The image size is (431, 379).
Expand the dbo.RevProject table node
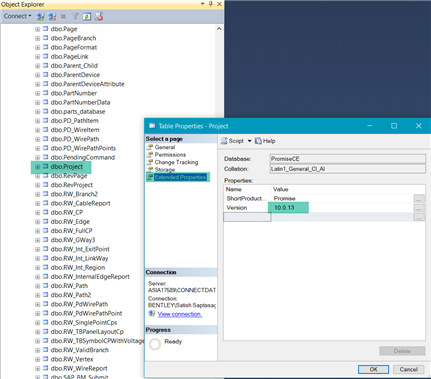click(x=37, y=185)
